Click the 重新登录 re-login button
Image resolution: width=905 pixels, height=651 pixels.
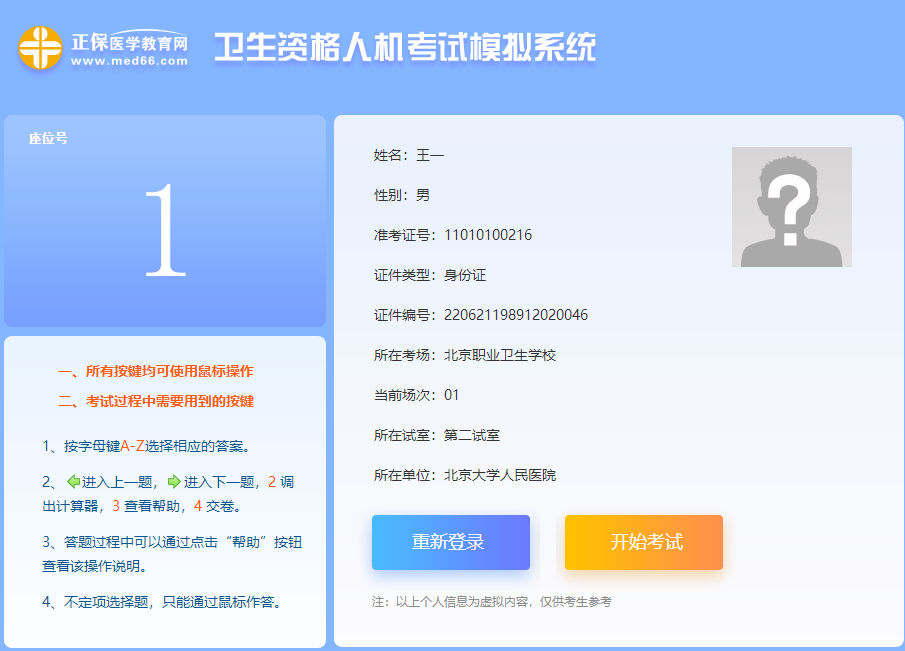click(x=451, y=542)
